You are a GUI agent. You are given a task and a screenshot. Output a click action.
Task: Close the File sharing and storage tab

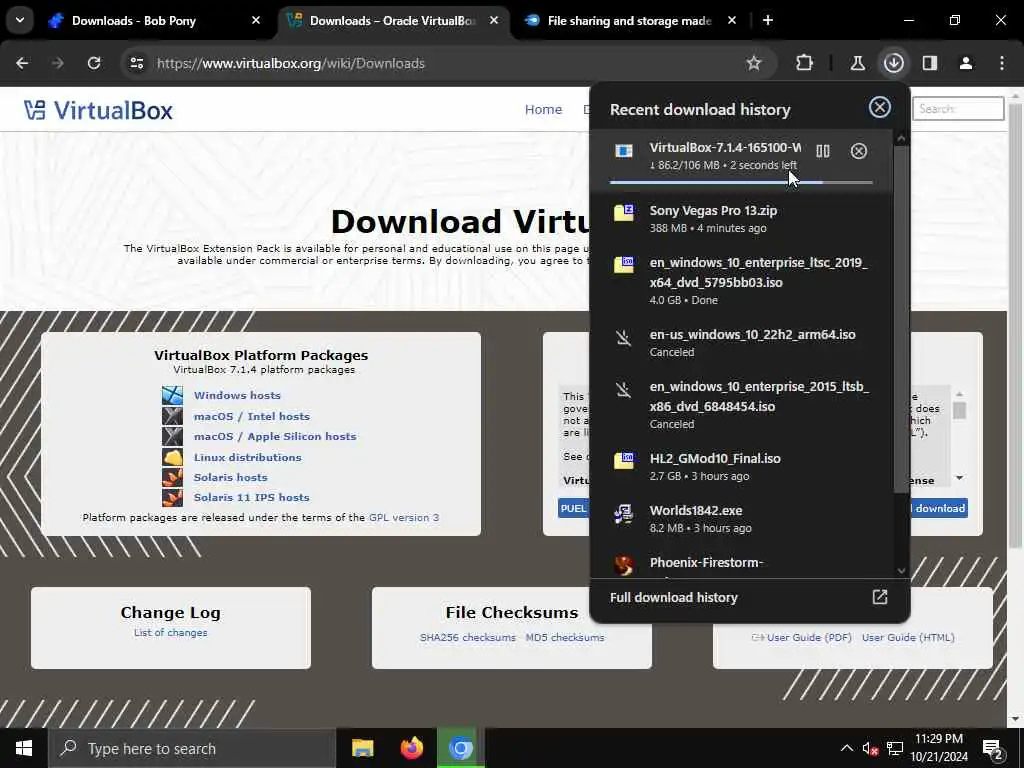pos(731,20)
